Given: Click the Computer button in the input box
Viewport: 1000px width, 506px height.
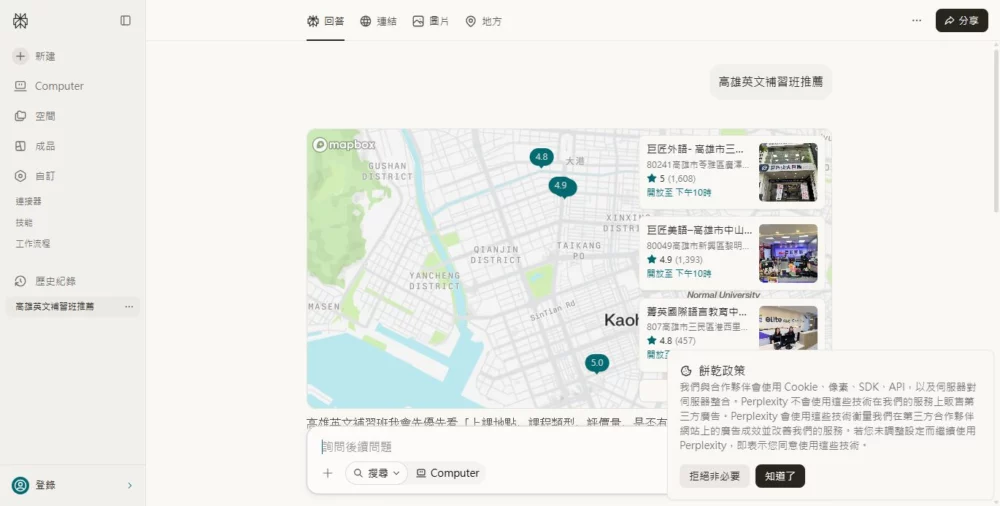Looking at the screenshot, I should coord(447,473).
